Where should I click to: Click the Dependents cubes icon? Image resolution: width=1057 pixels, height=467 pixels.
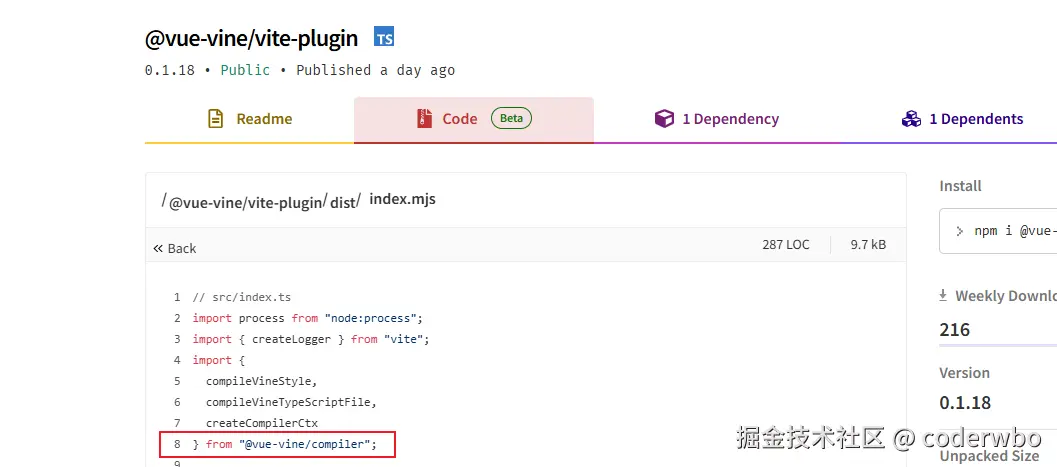[911, 119]
